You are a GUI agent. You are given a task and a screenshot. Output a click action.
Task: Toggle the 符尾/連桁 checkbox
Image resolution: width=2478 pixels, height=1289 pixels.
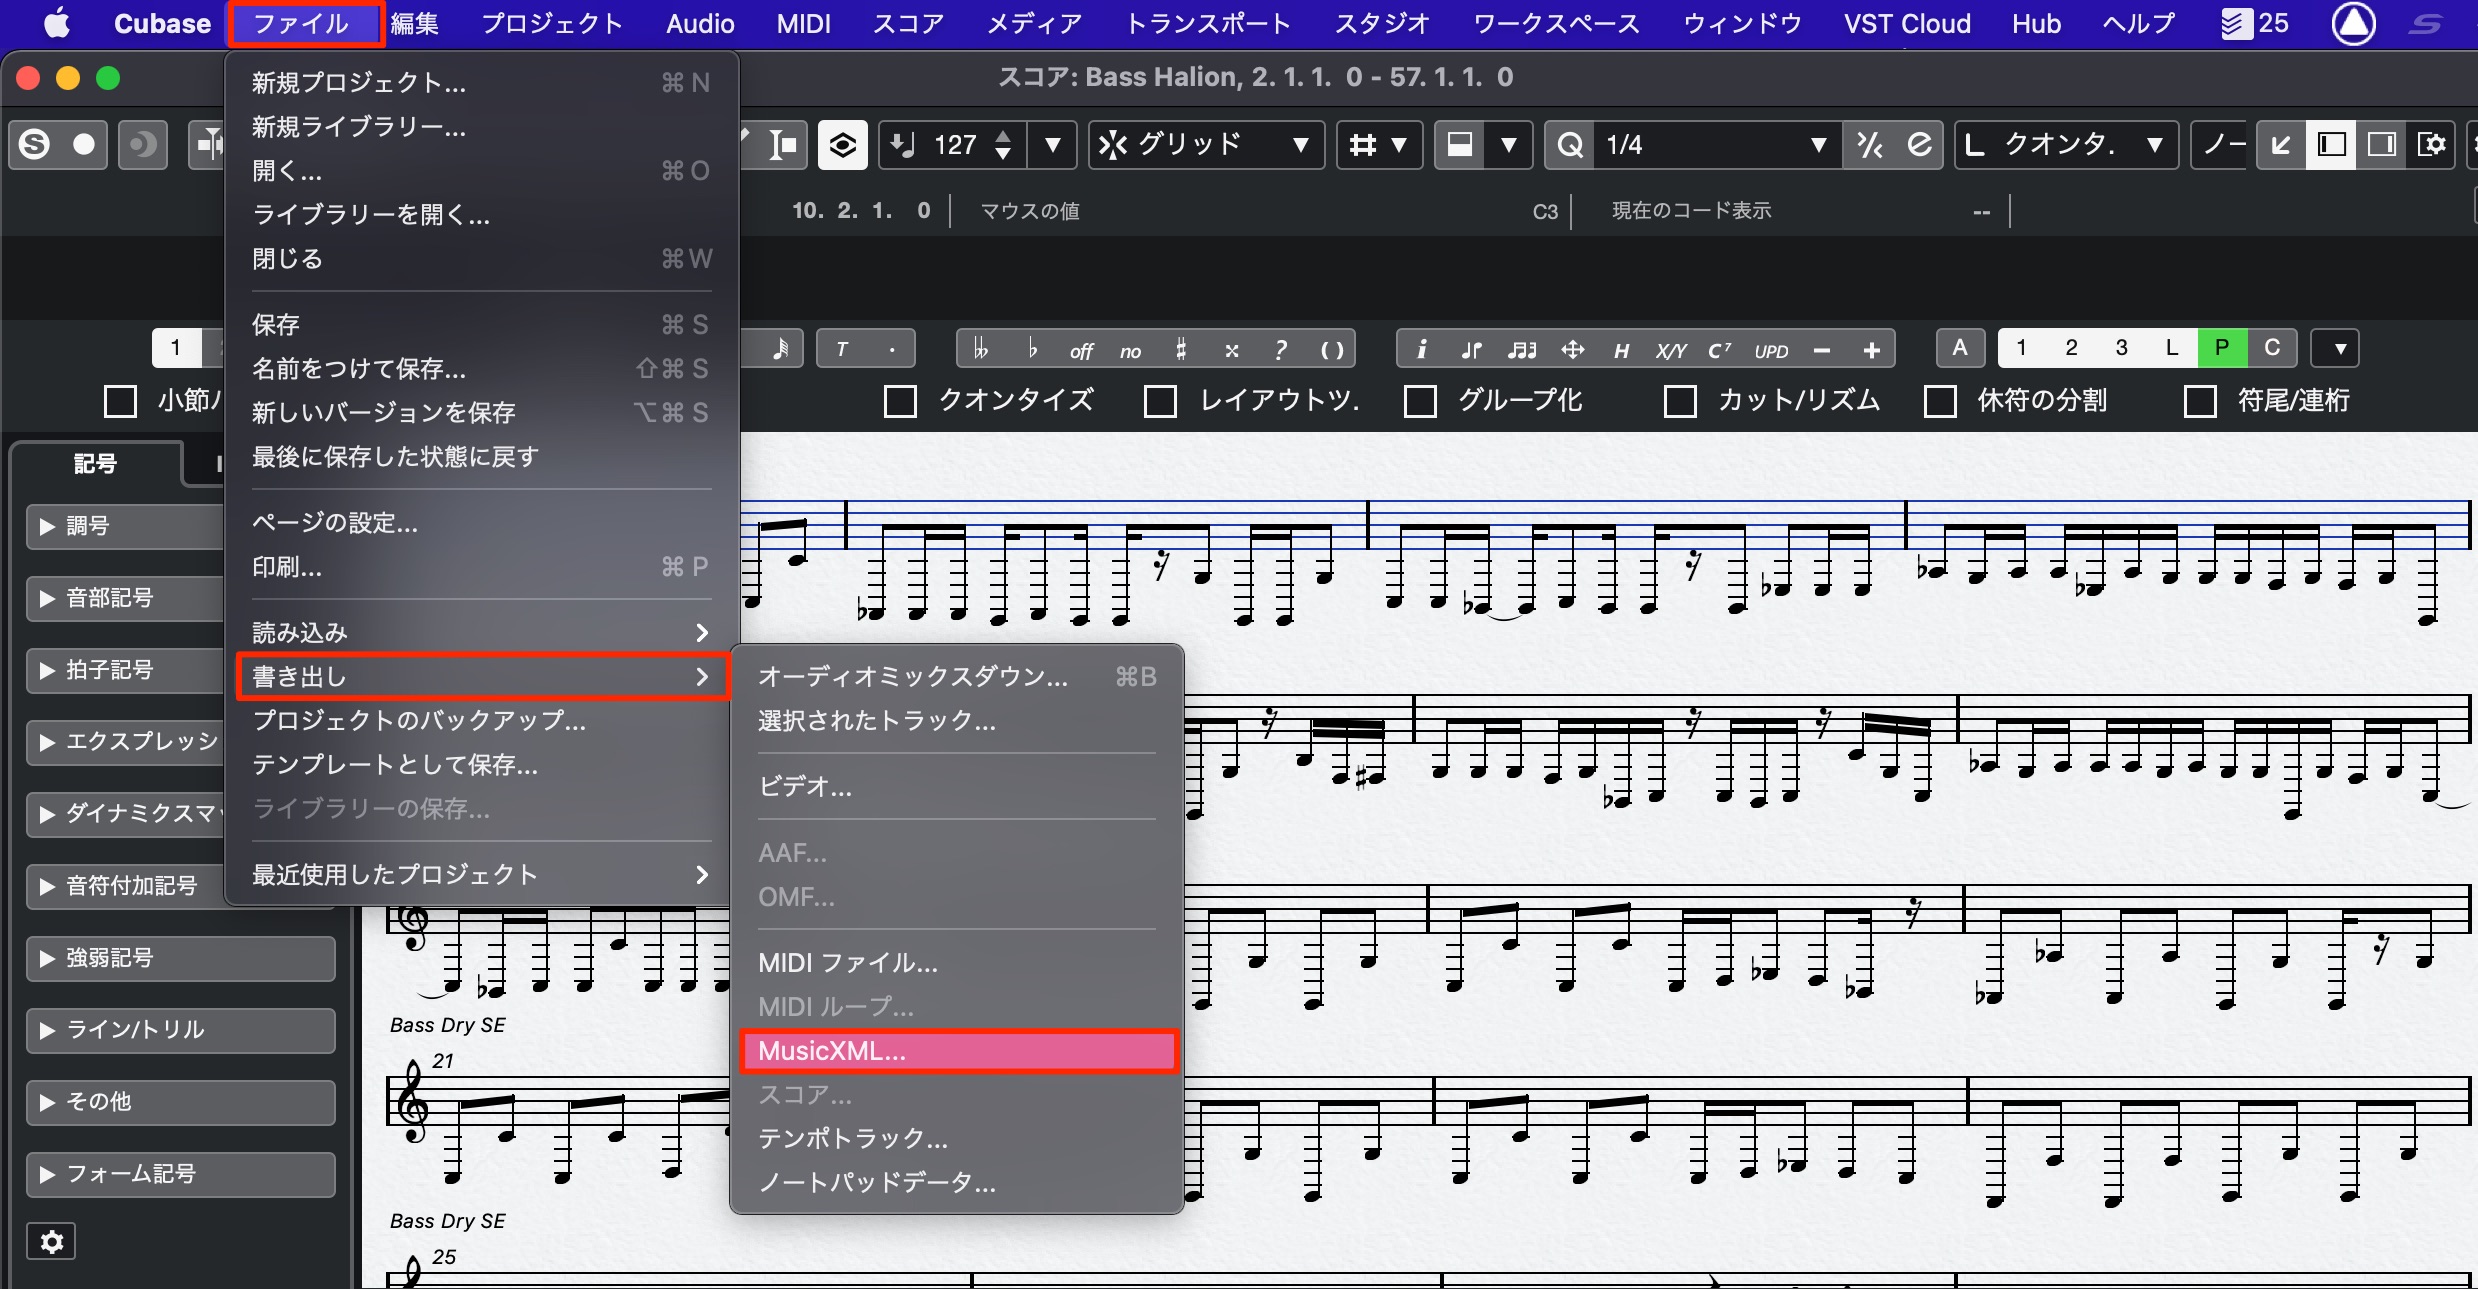coord(2200,402)
